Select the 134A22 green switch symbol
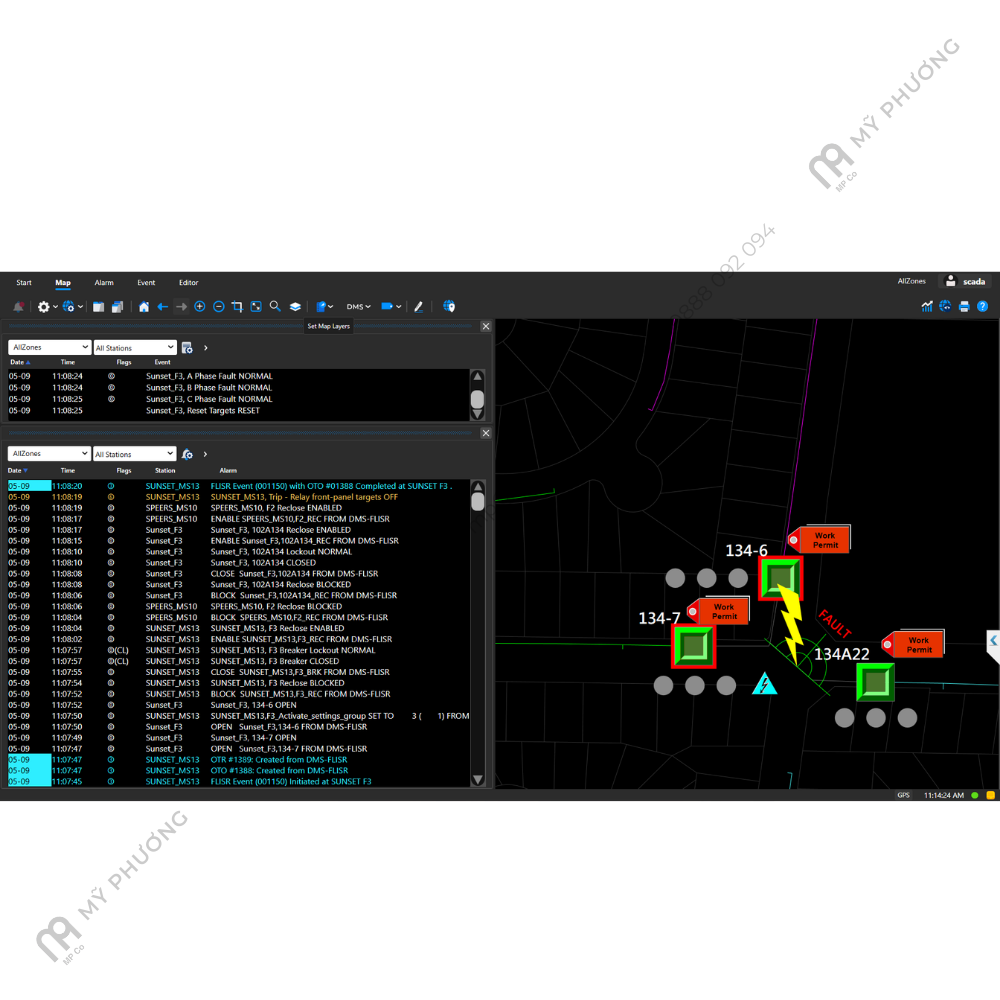This screenshot has width=1000, height=1000. coord(875,681)
